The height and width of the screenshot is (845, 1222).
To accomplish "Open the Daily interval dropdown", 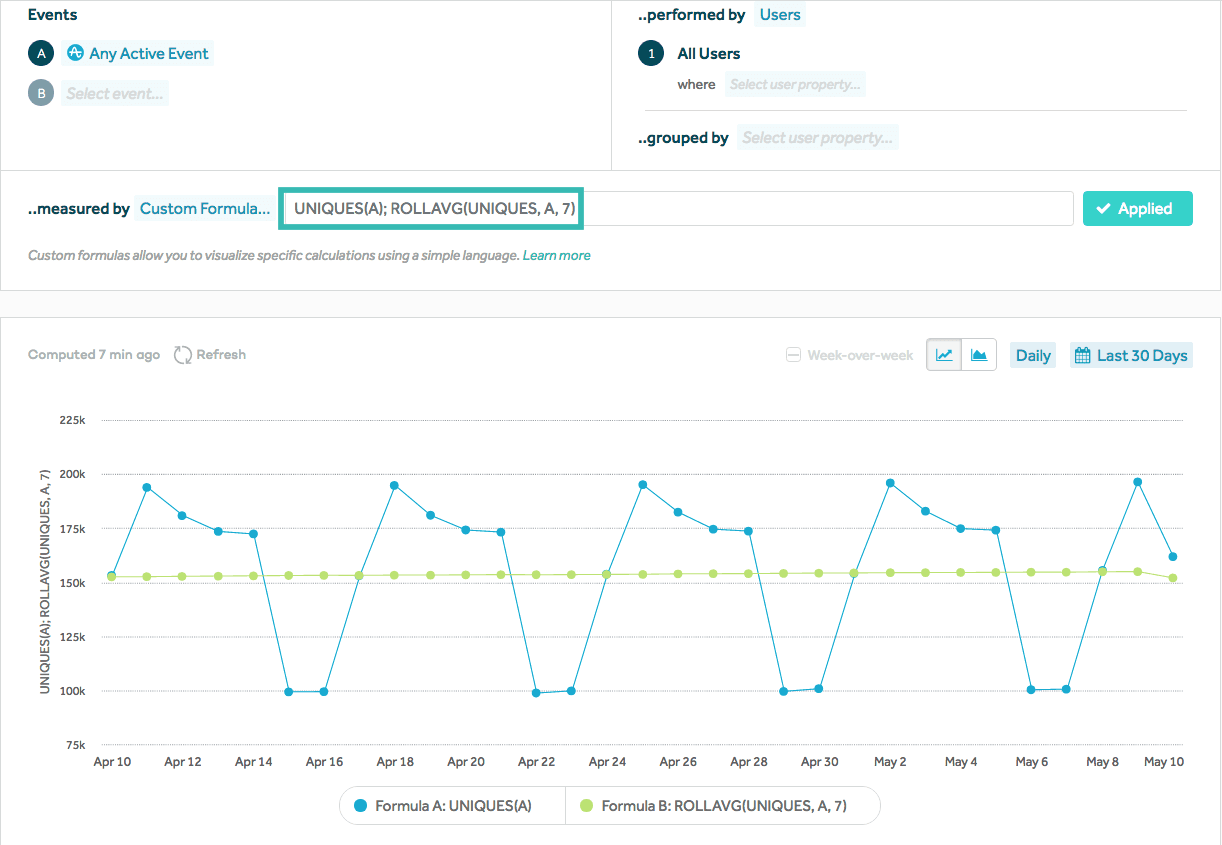I will (x=1033, y=355).
